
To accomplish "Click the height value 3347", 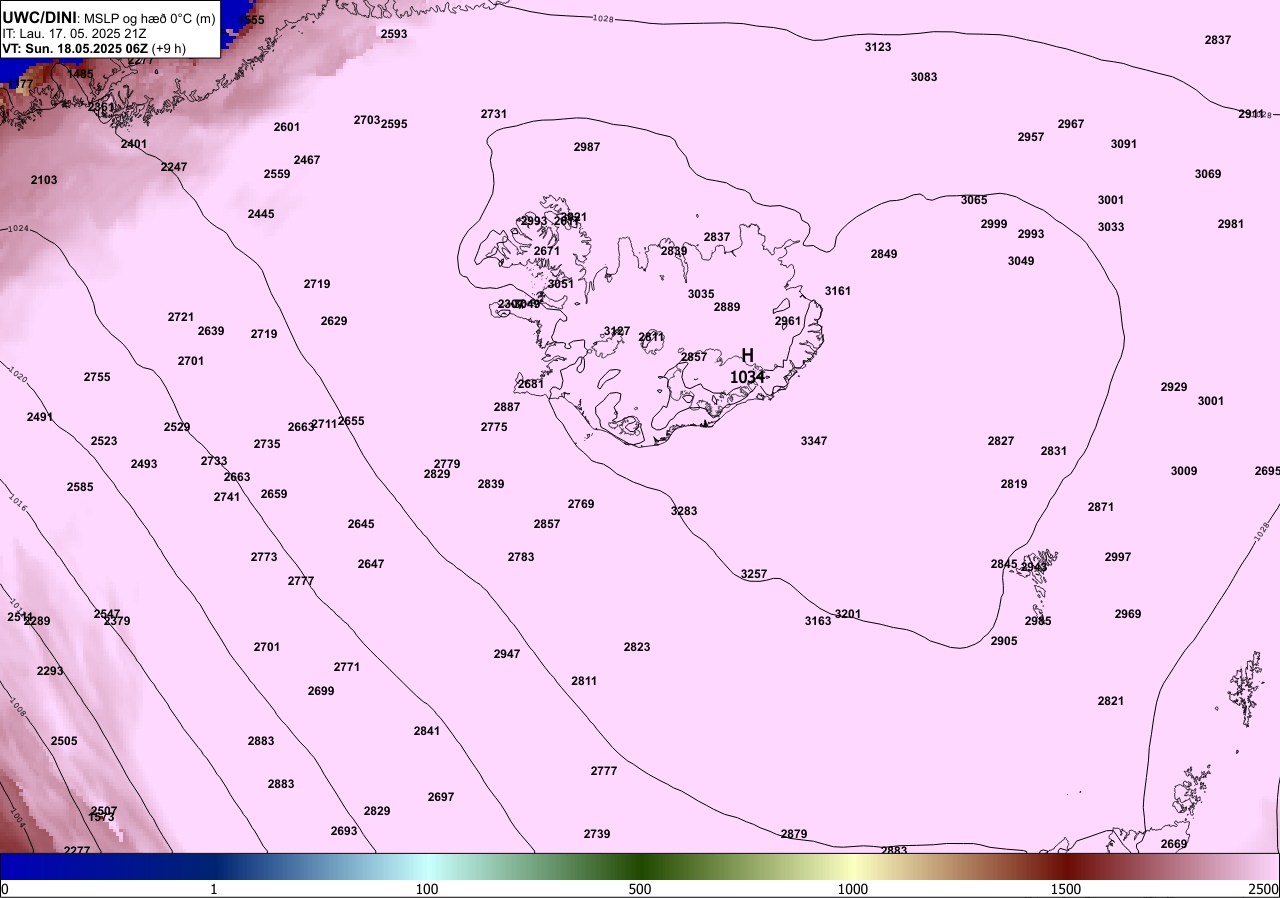I will 814,441.
